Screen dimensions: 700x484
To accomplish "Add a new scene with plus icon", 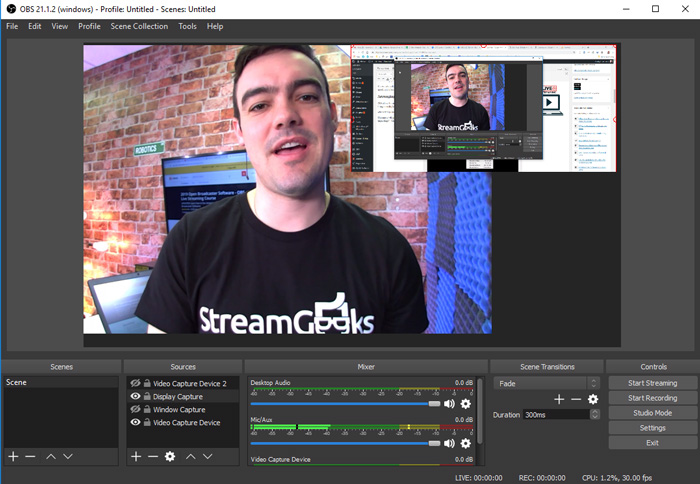I will [x=13, y=456].
